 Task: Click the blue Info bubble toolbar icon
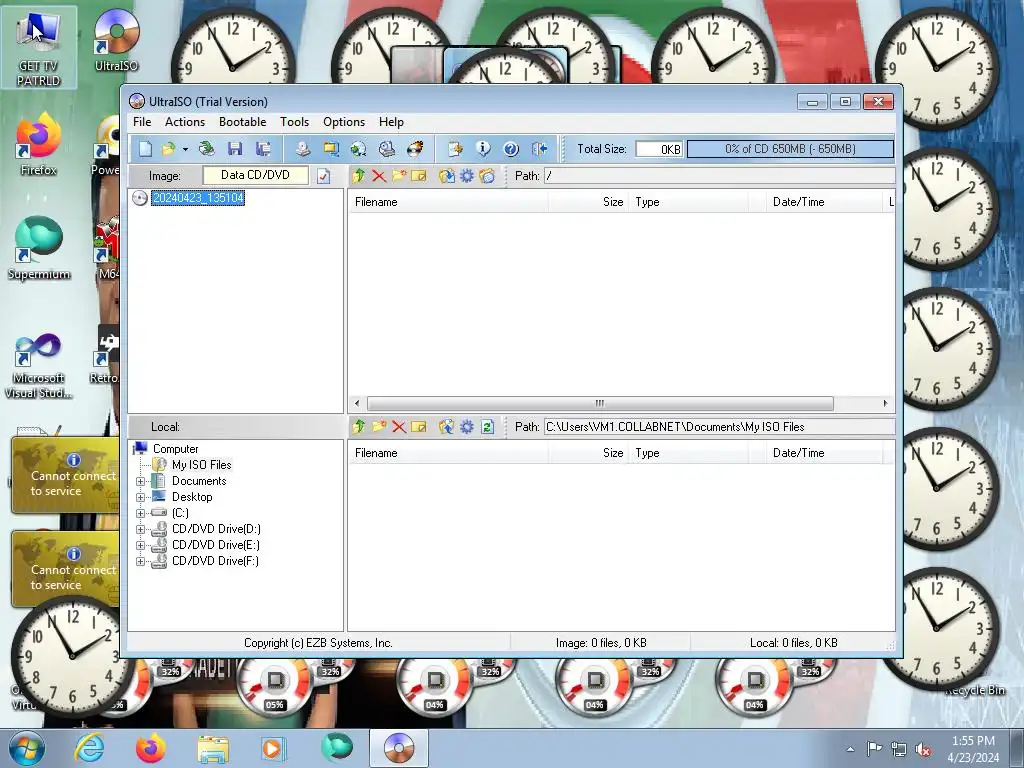click(483, 149)
